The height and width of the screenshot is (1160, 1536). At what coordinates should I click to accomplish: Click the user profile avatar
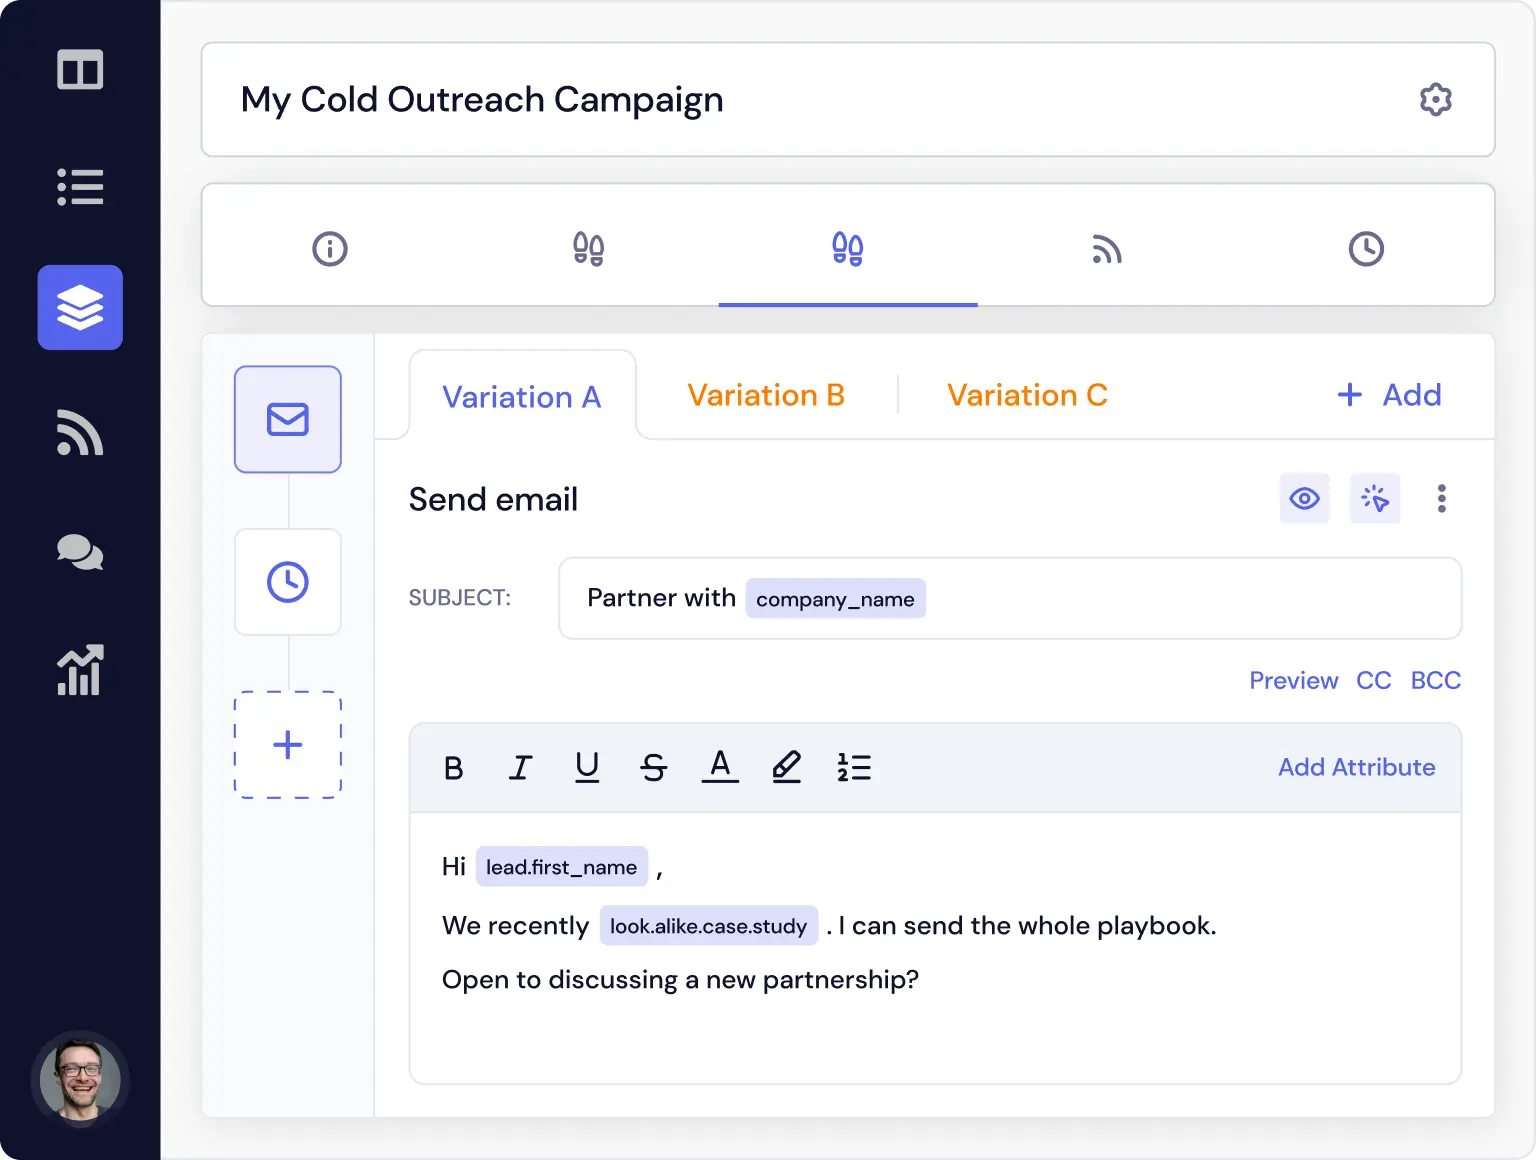coord(80,1080)
